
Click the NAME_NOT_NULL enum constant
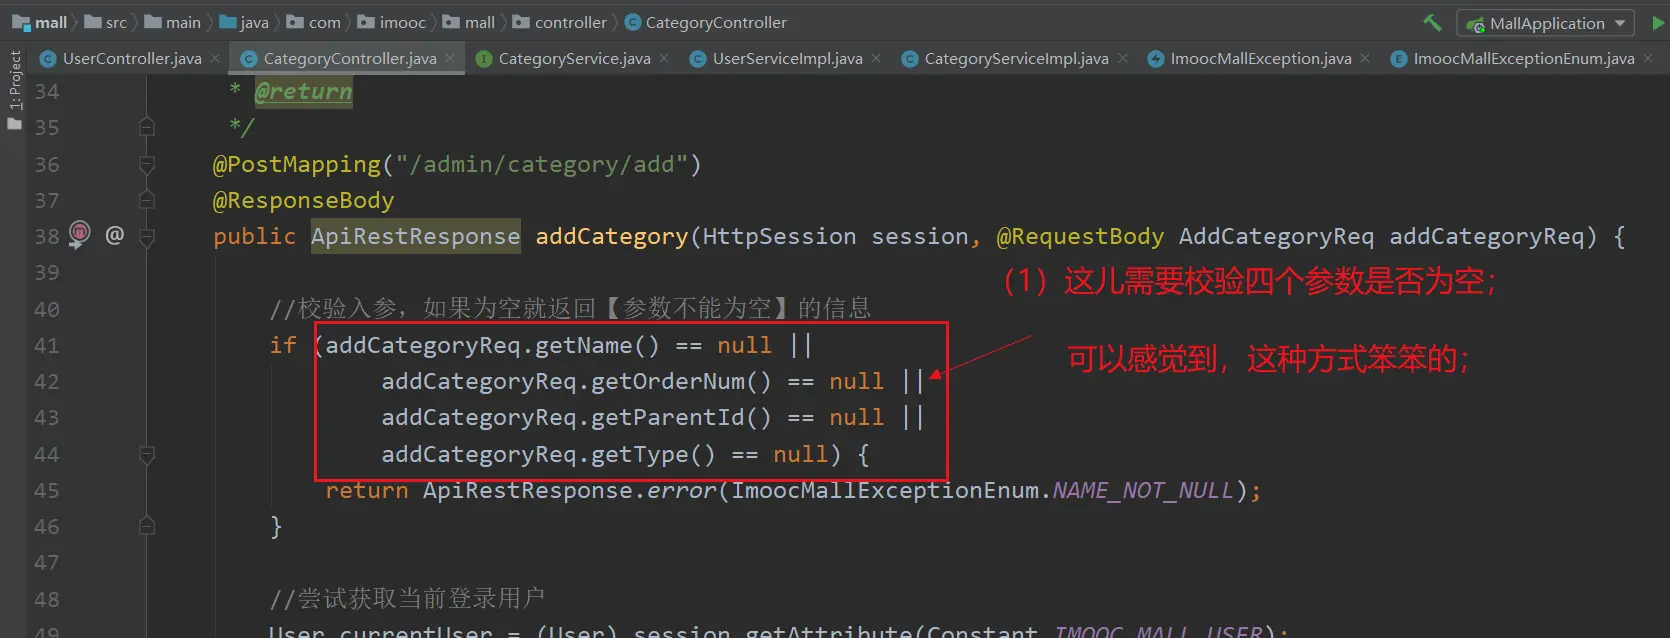[1143, 491]
